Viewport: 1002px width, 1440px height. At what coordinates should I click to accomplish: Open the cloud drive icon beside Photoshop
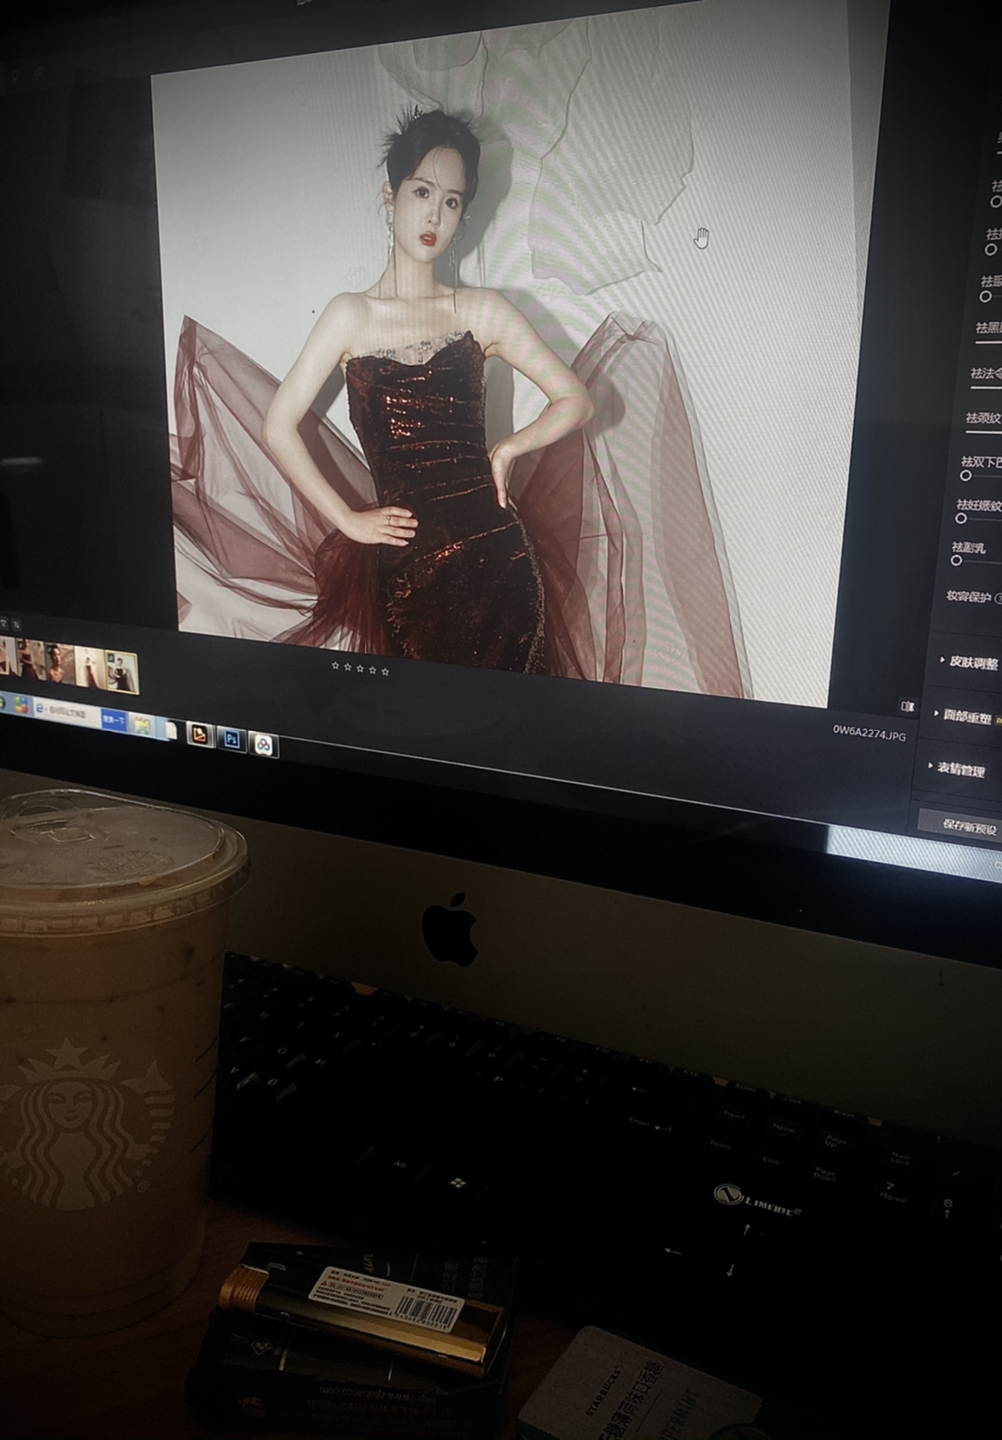coord(264,745)
